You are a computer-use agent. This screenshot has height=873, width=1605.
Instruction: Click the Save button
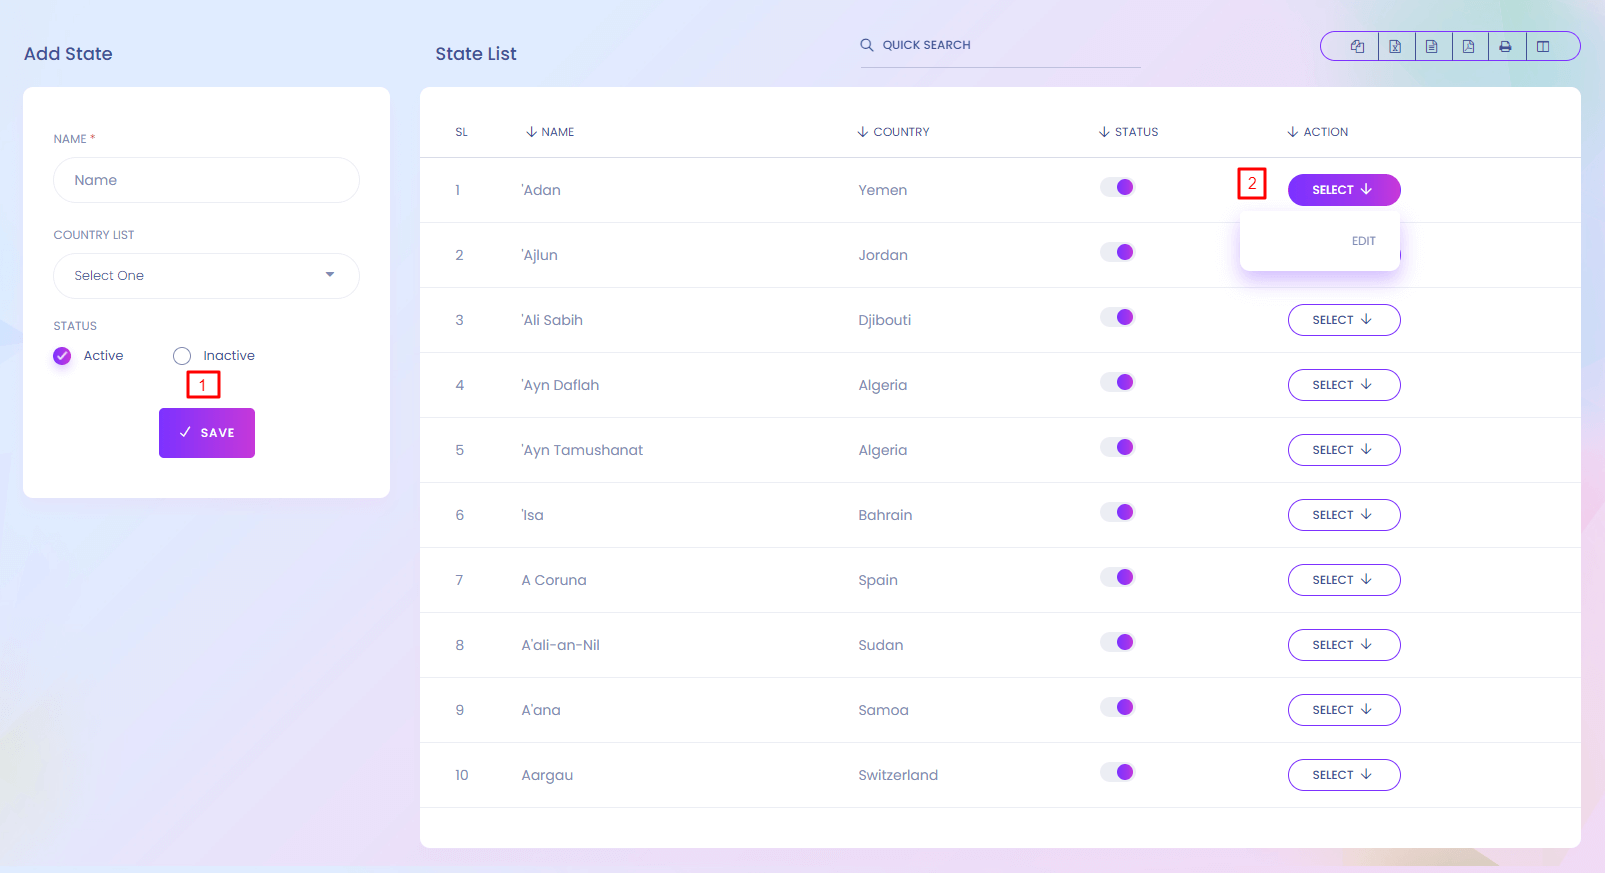pyautogui.click(x=207, y=433)
